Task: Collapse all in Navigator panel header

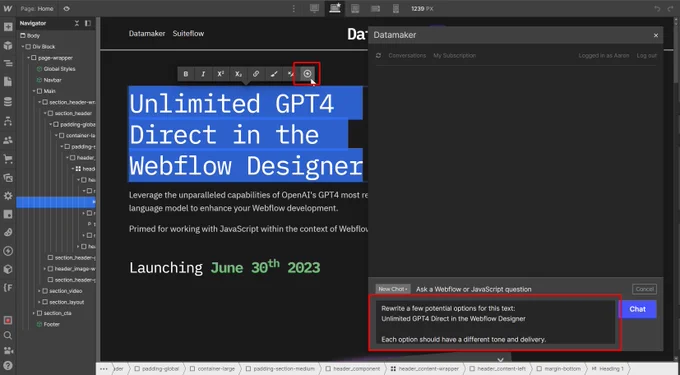Action: [77, 23]
